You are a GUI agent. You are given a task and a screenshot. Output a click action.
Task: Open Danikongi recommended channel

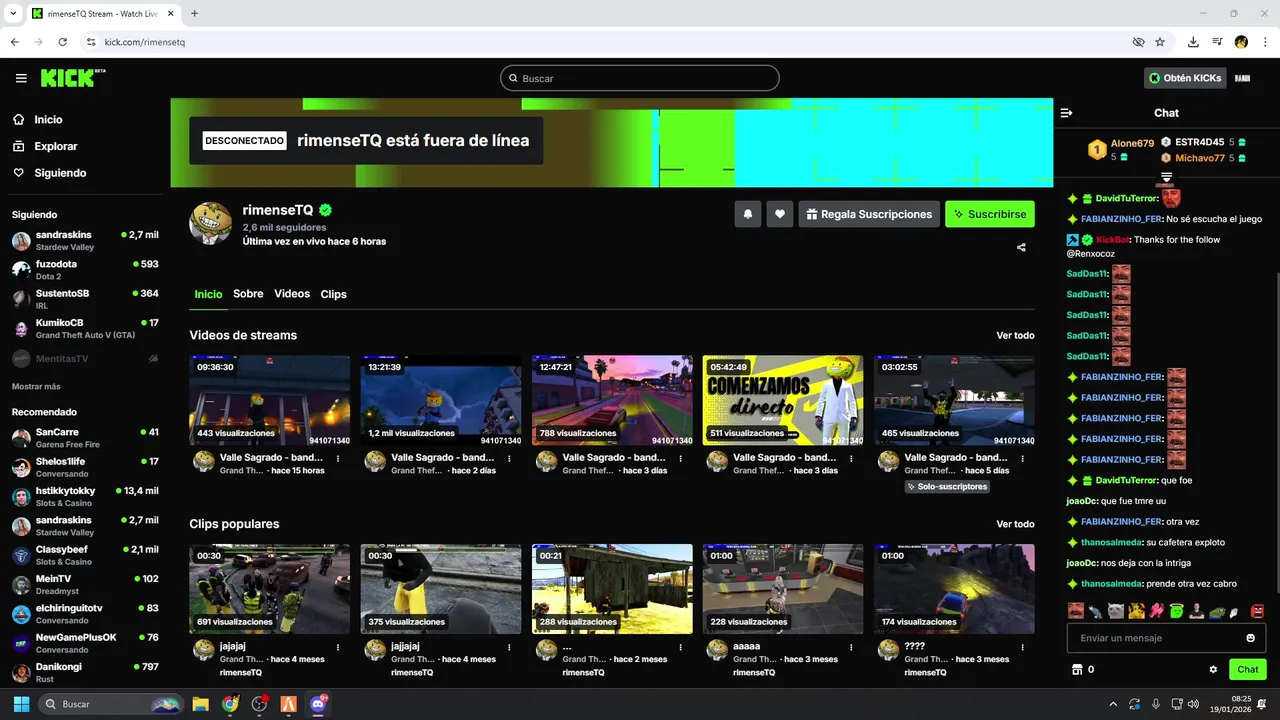click(85, 672)
